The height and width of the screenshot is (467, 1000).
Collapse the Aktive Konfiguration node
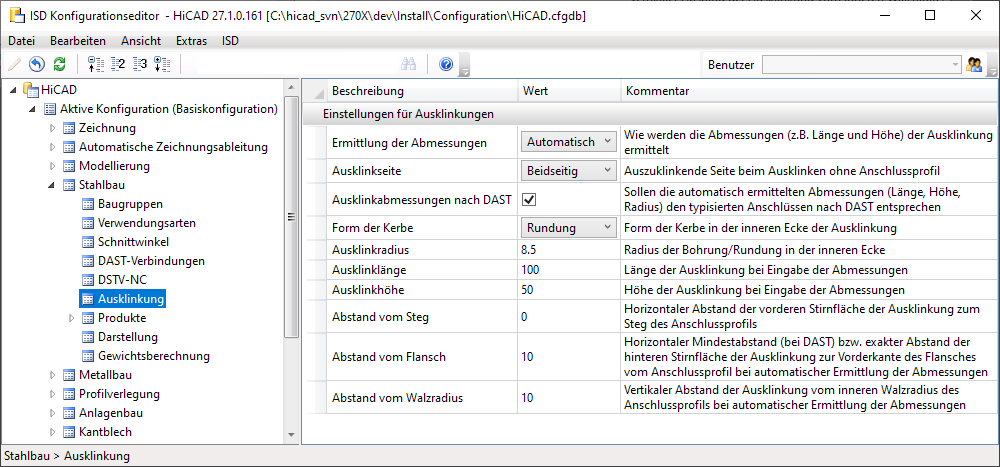coord(33,109)
